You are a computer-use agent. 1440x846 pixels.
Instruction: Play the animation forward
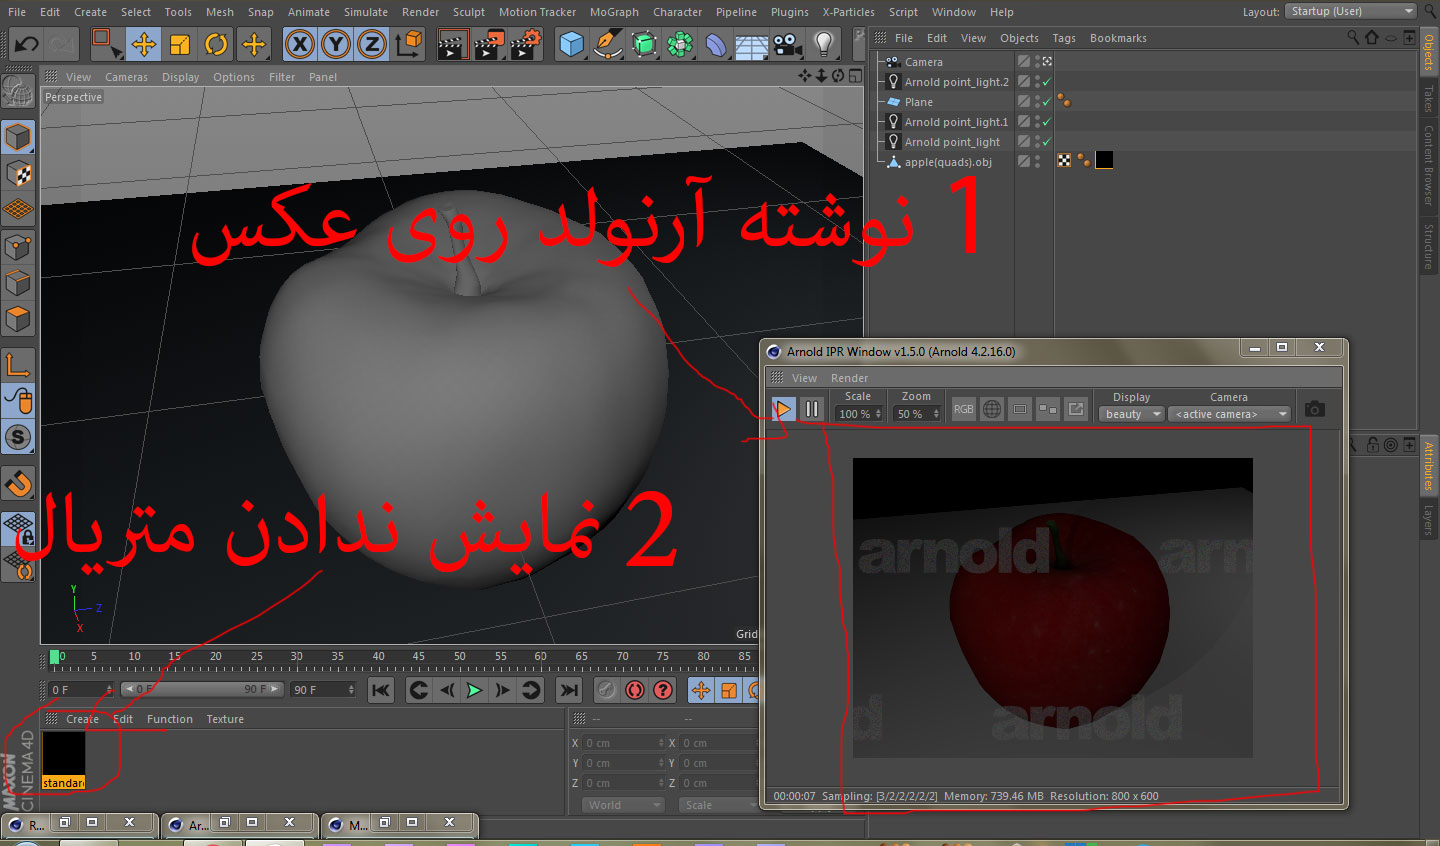click(x=474, y=690)
